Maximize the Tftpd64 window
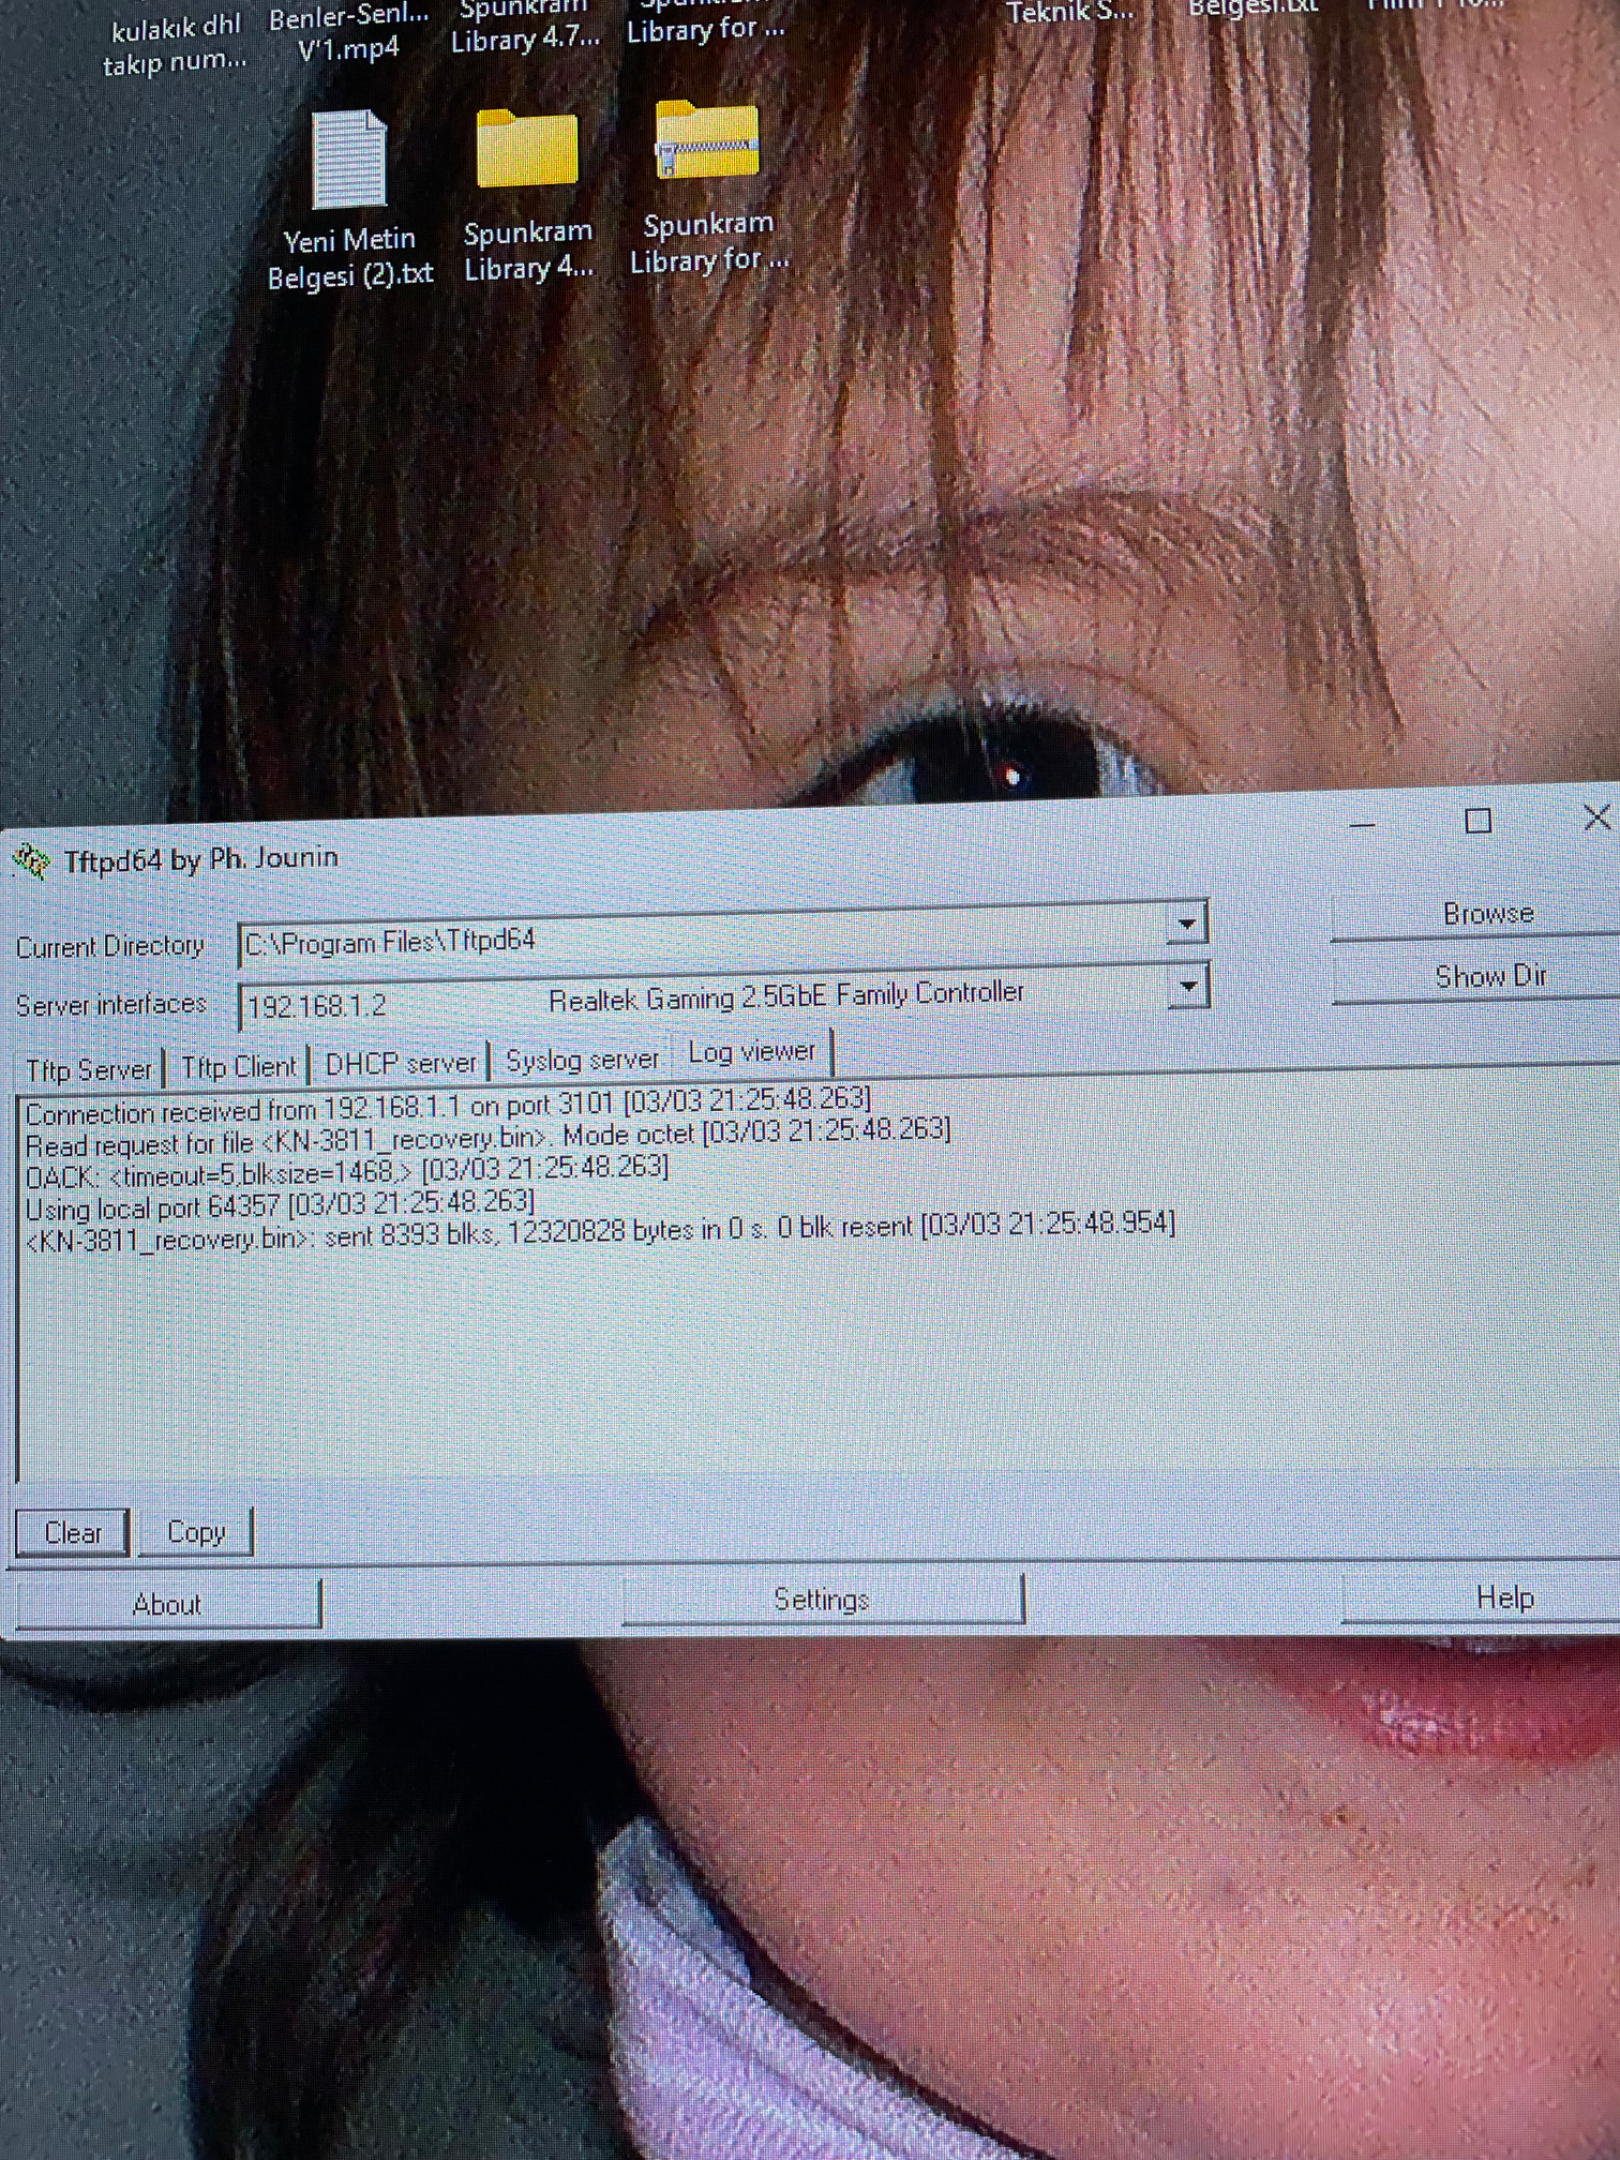 (x=1477, y=821)
